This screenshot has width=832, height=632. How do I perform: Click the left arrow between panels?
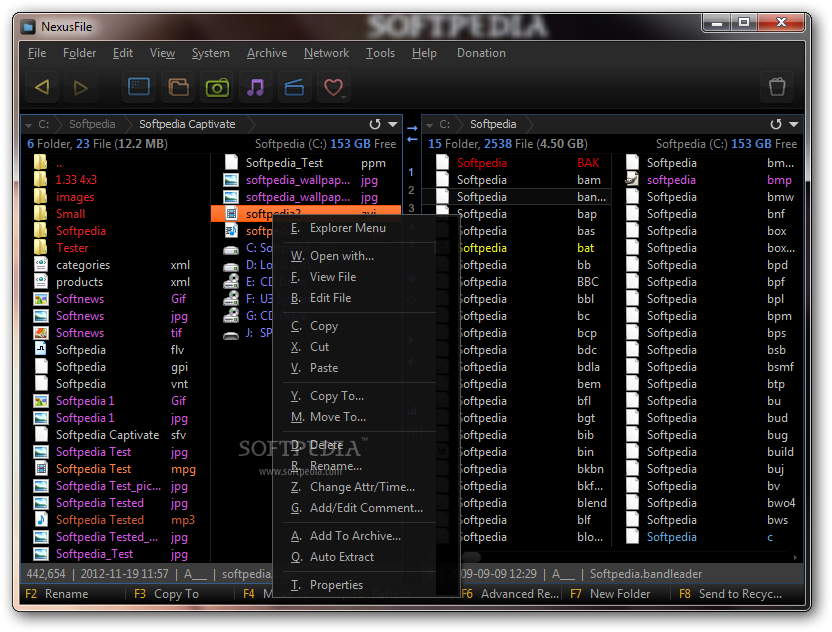point(412,139)
